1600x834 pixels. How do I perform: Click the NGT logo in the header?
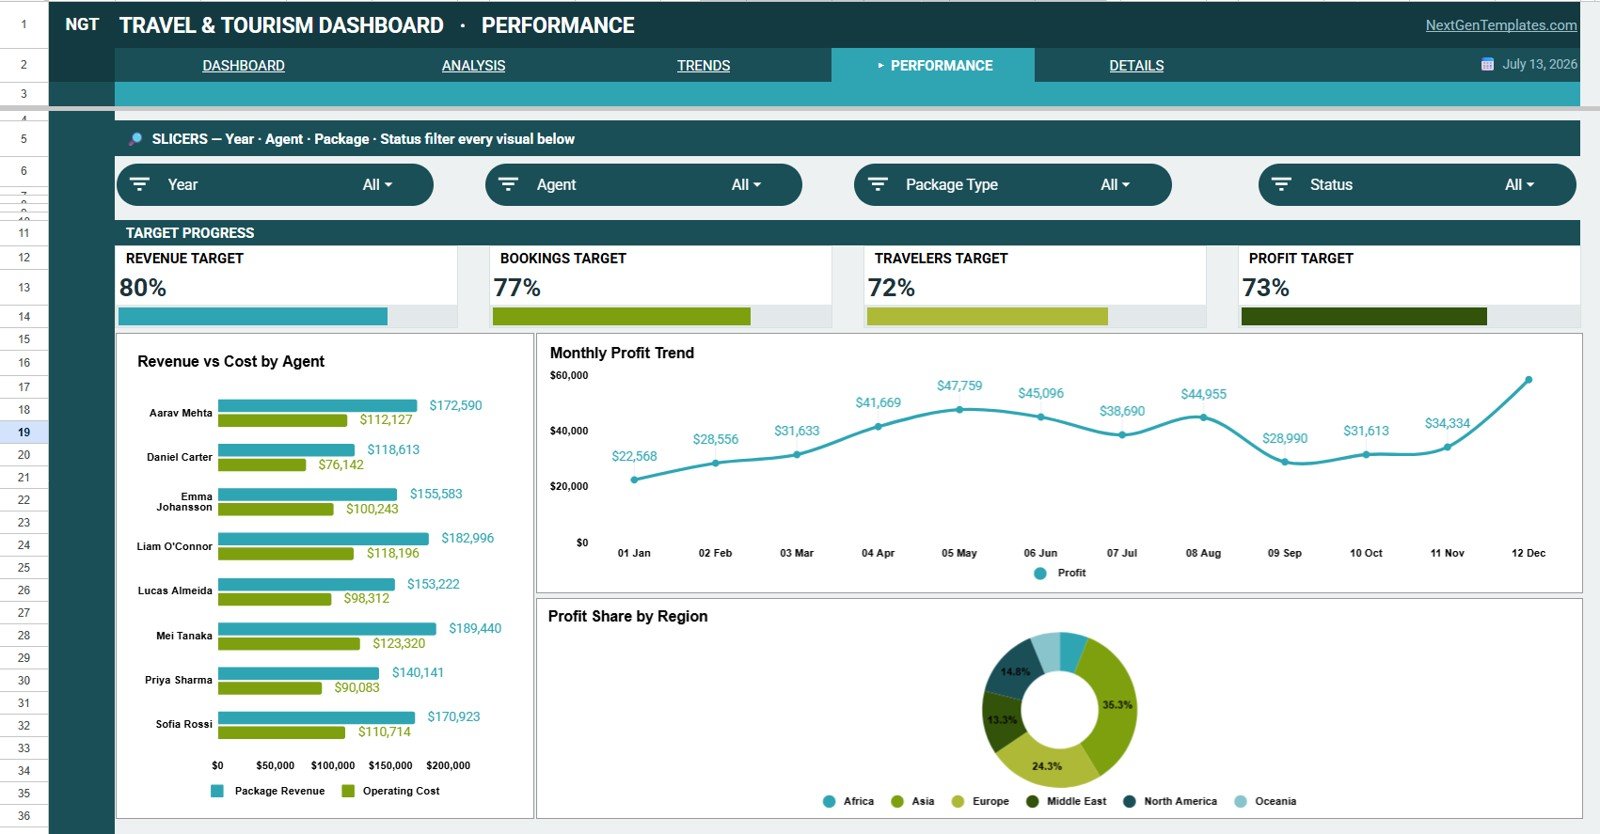(x=82, y=24)
